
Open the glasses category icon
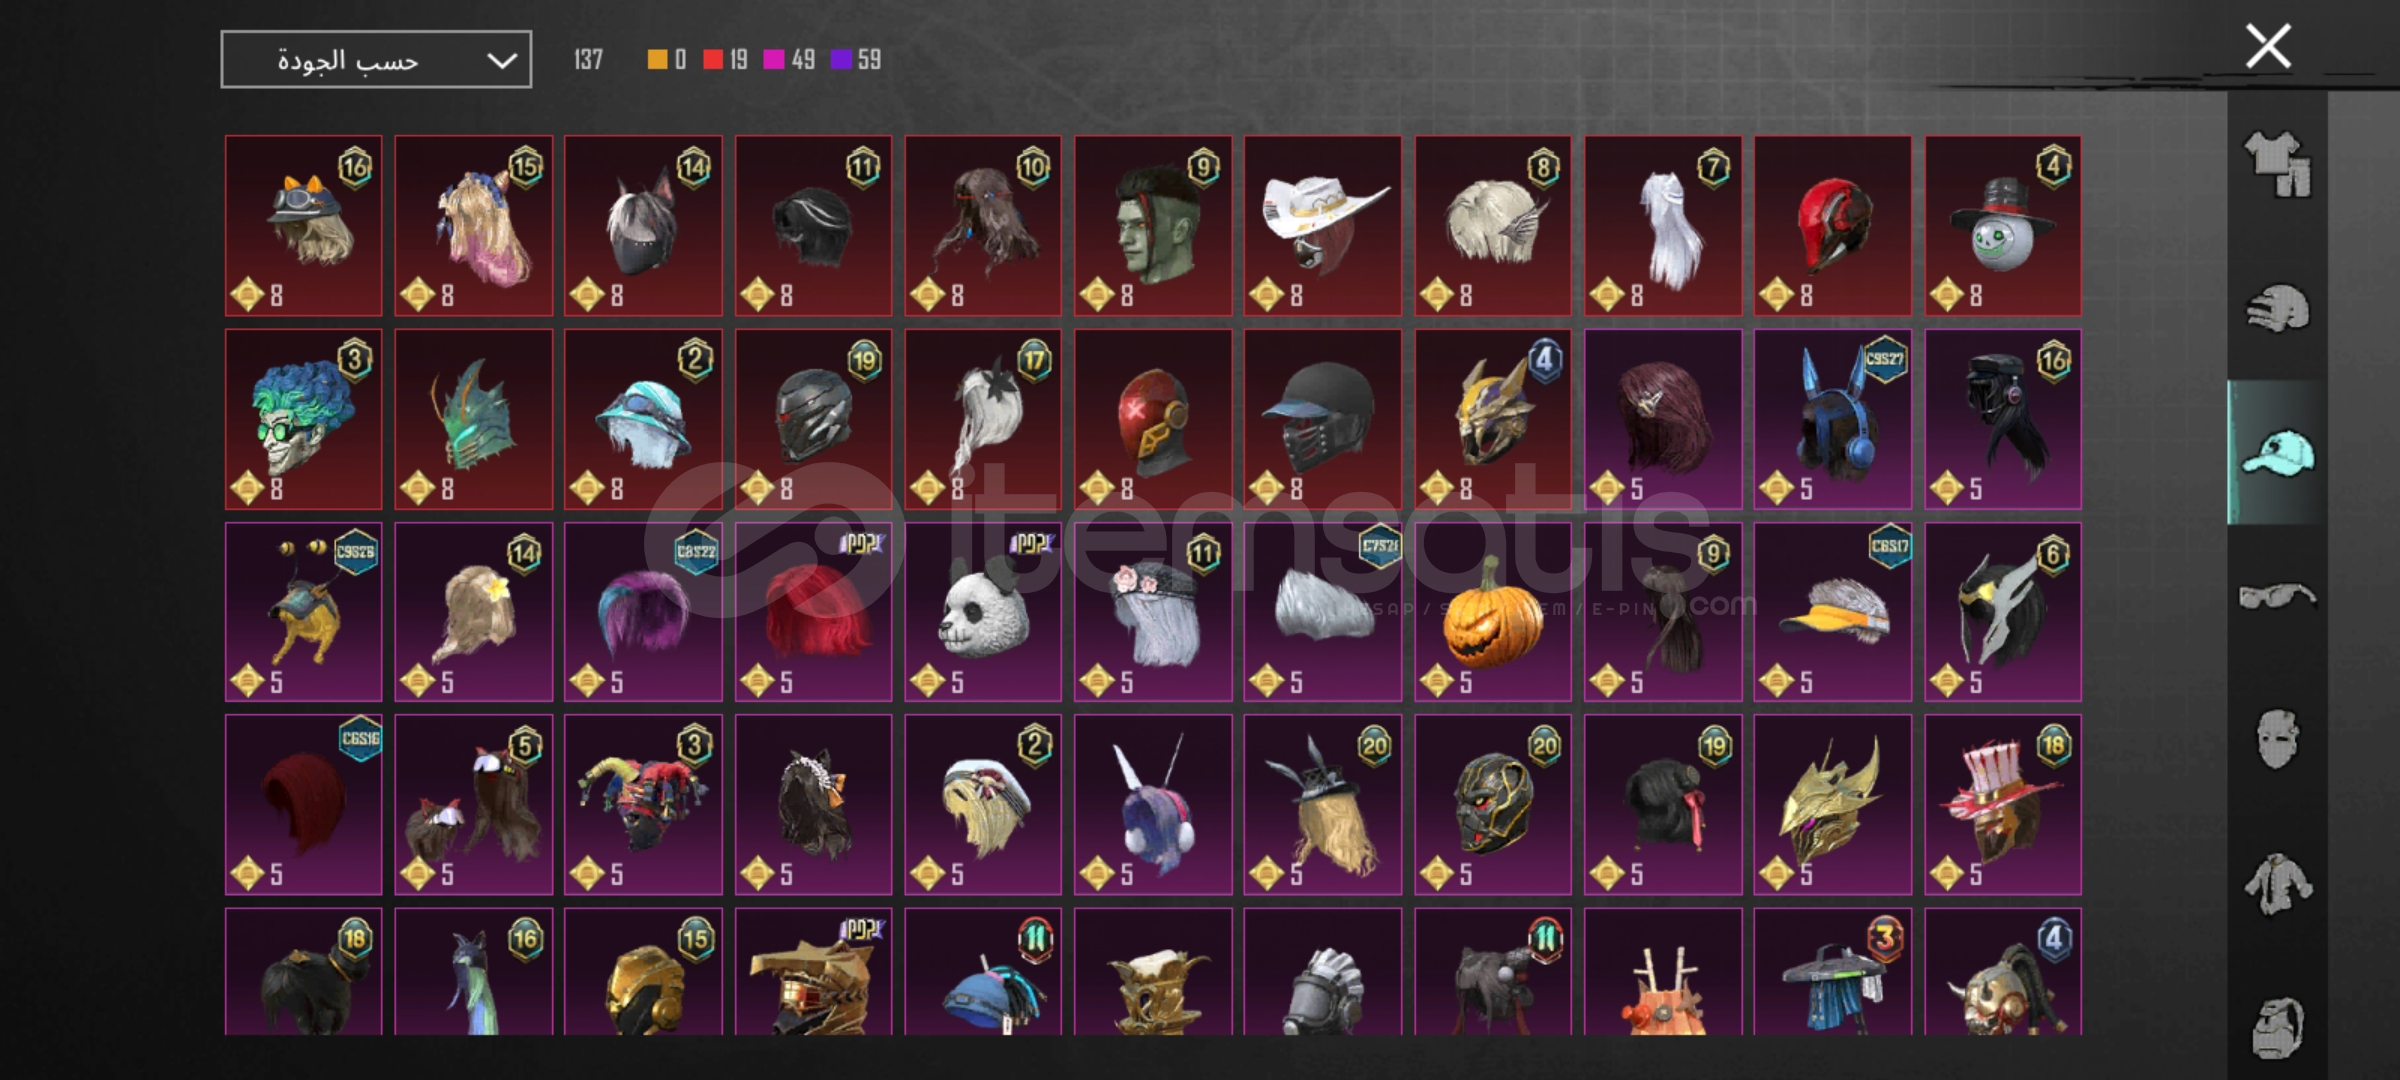(x=2277, y=597)
